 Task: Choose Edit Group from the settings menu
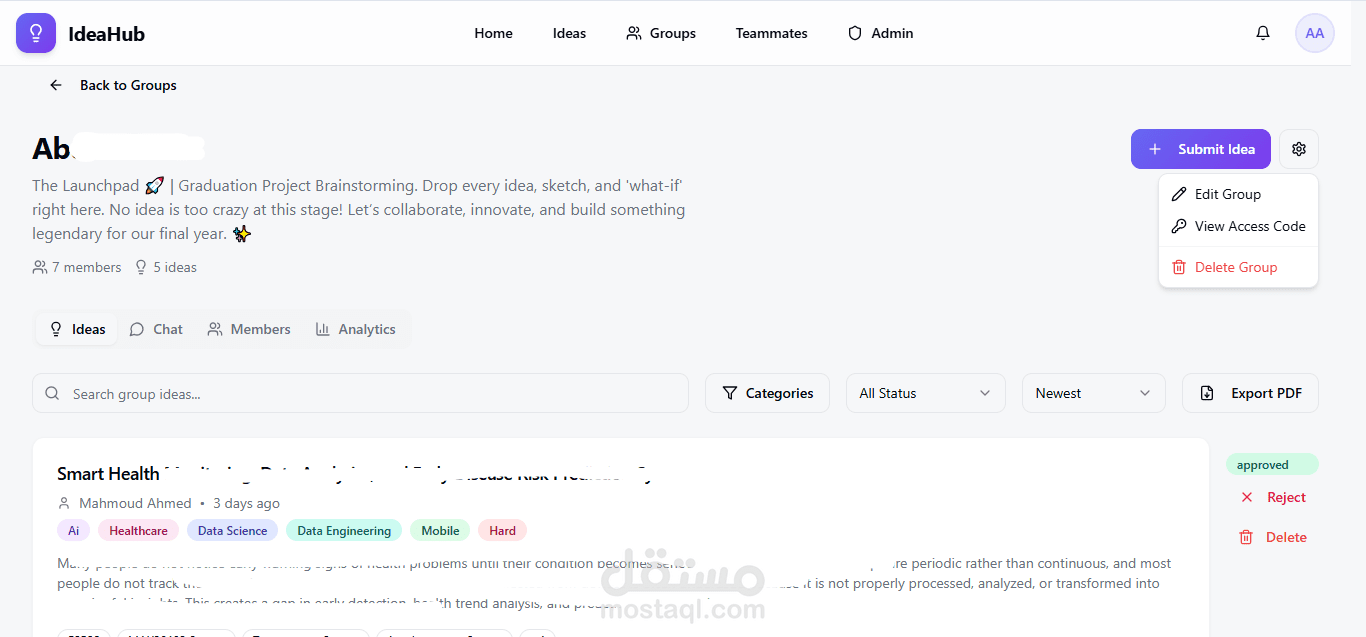tap(1238, 194)
